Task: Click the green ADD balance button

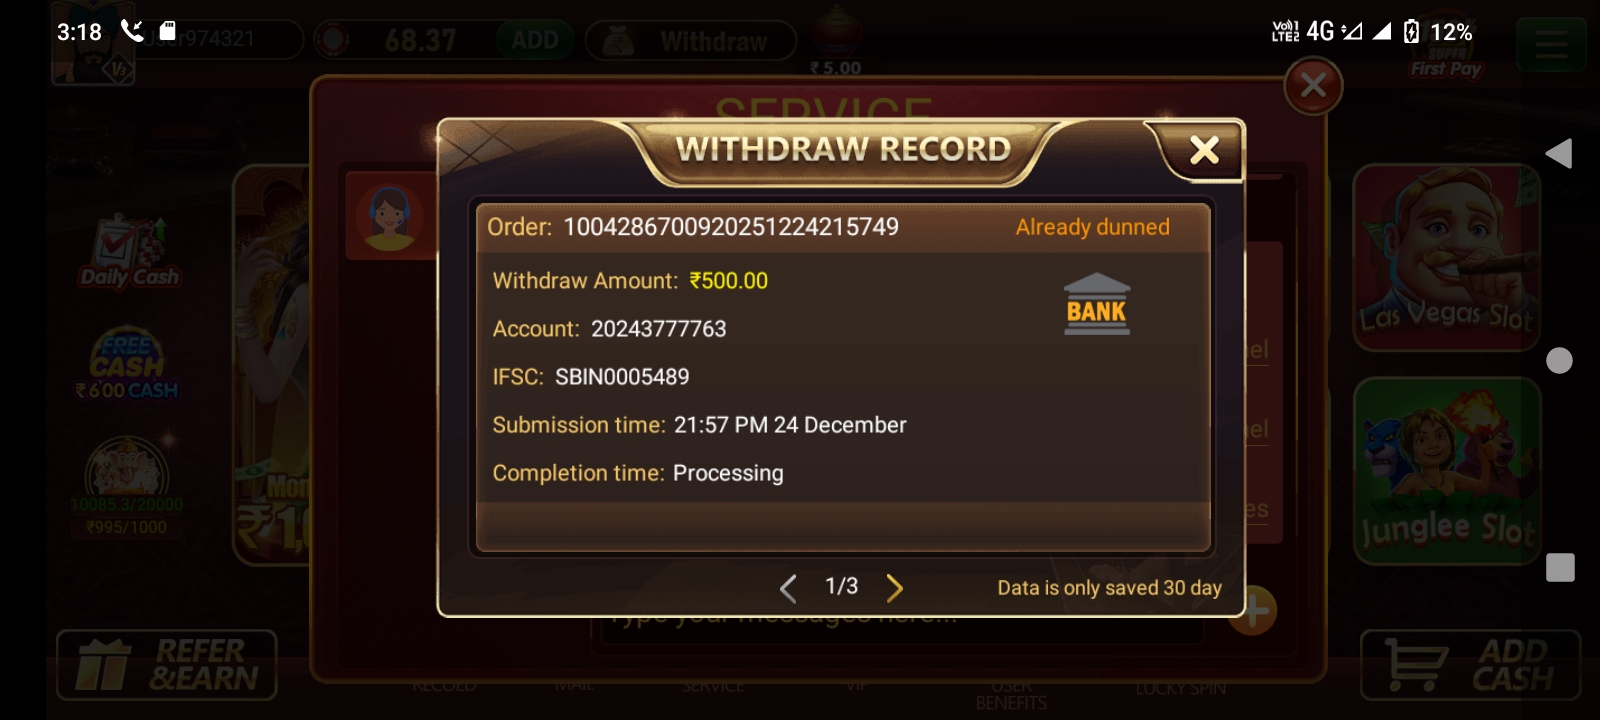Action: 535,40
